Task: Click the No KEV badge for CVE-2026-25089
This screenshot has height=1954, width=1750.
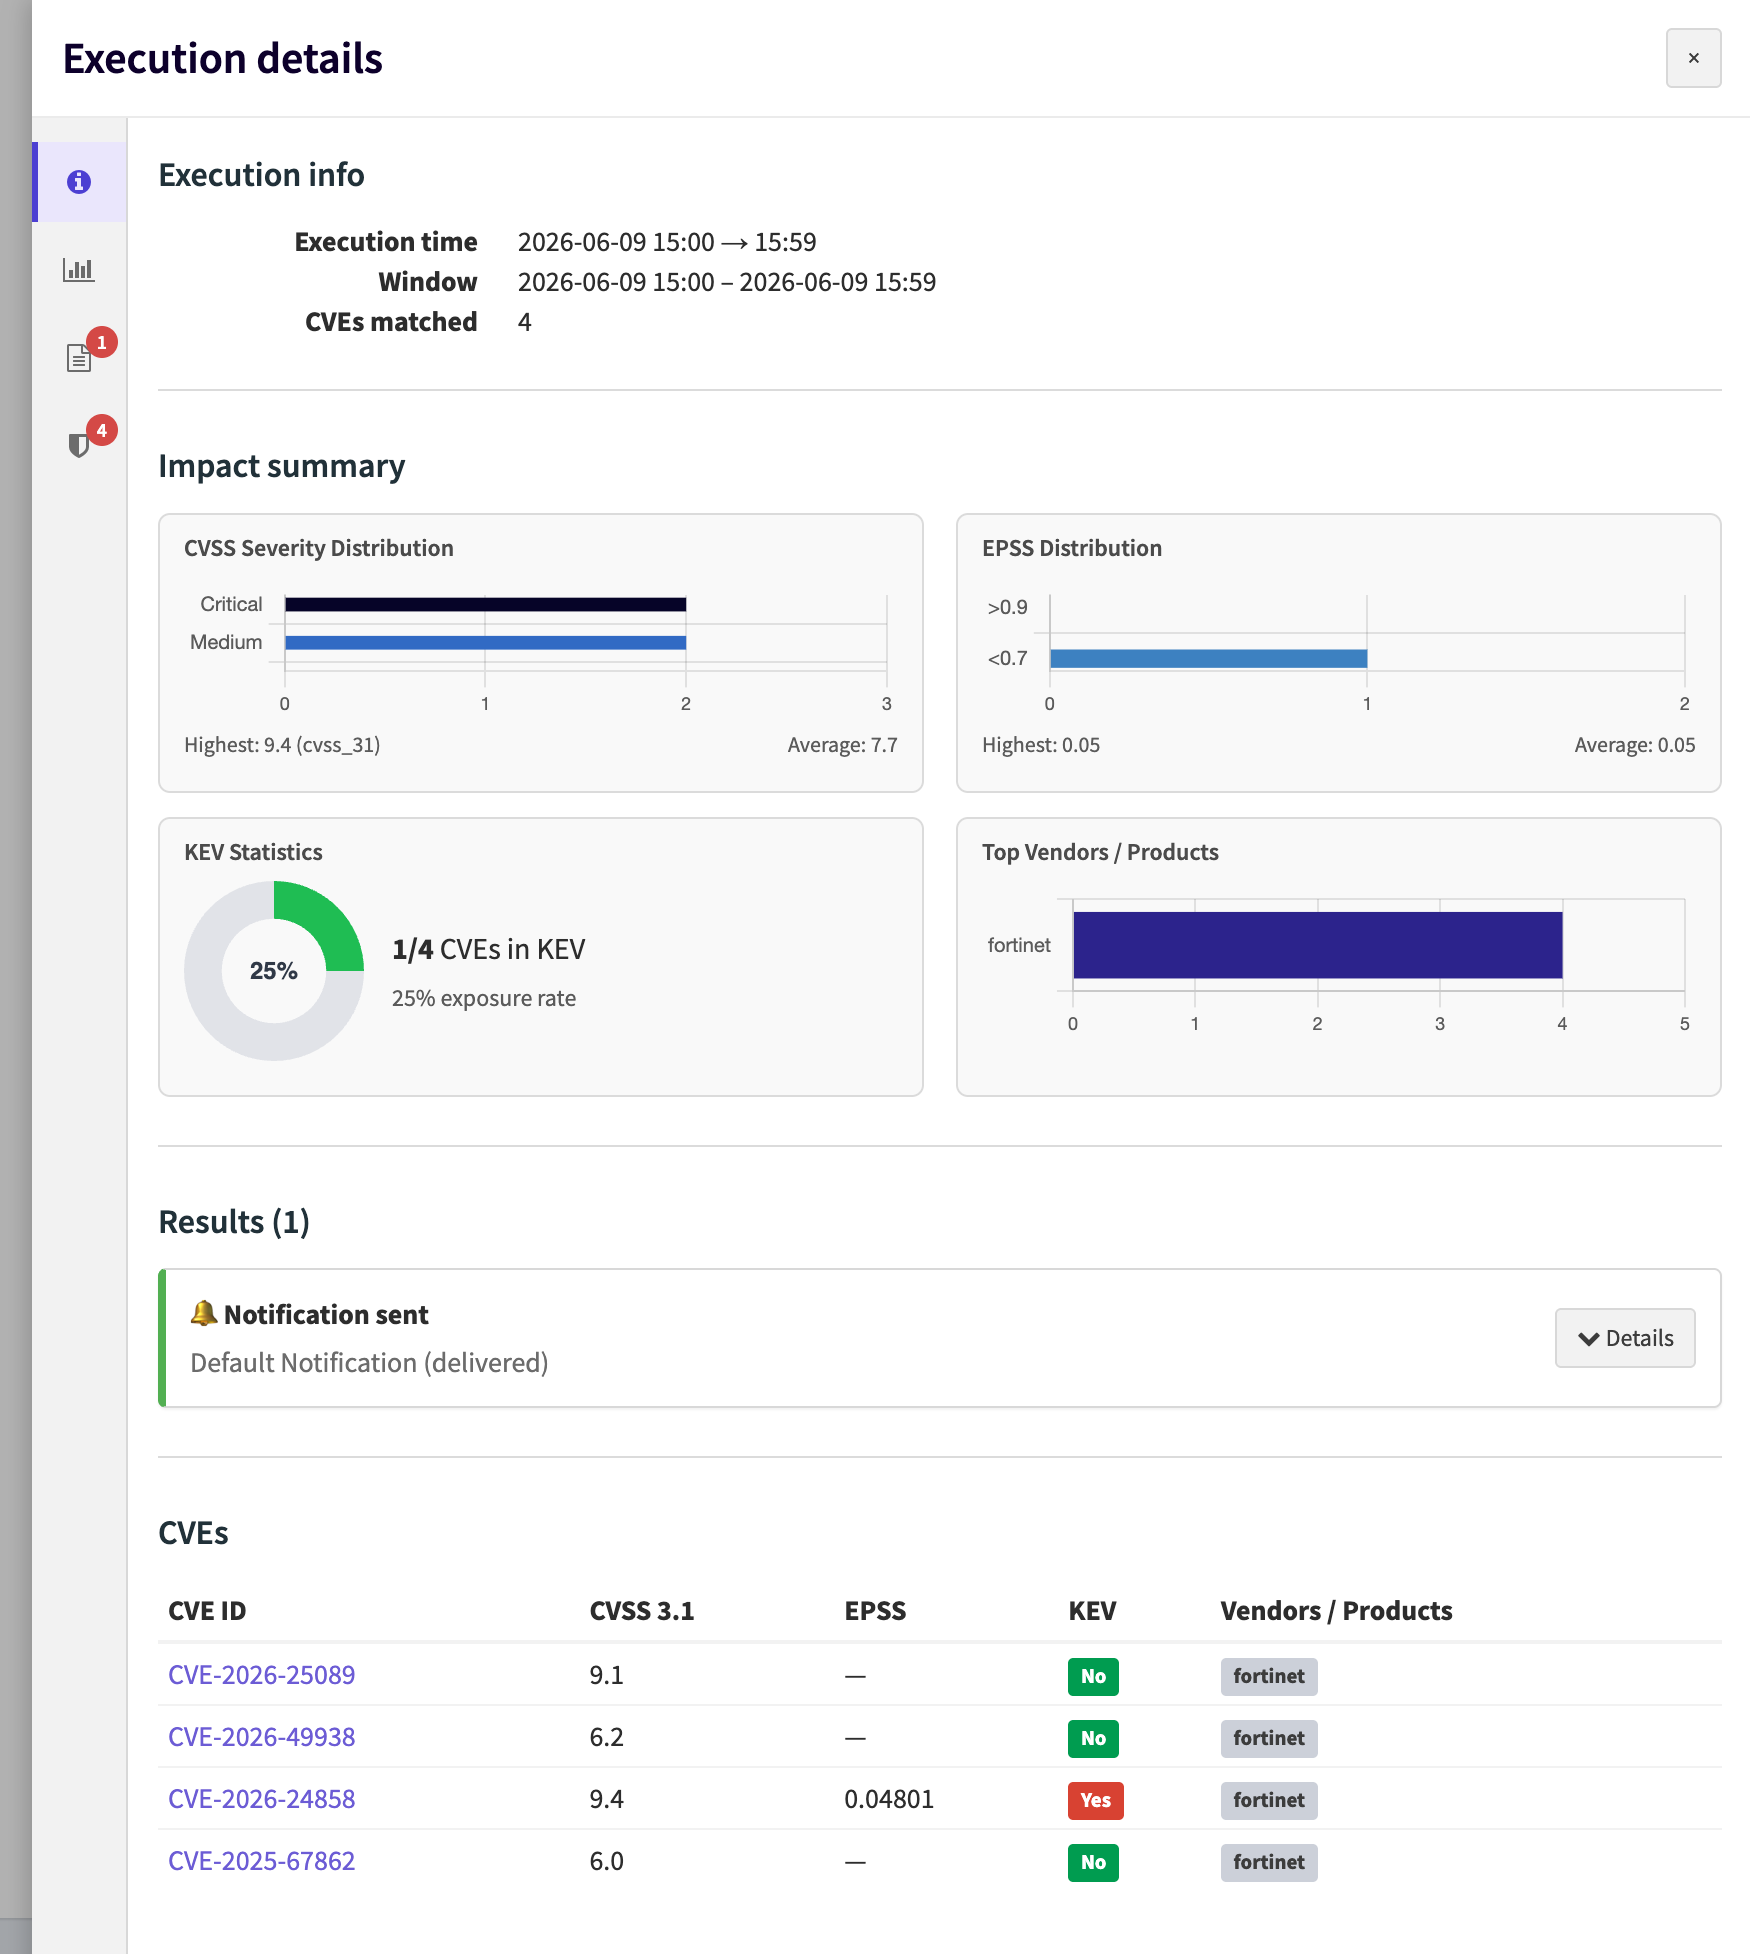Action: pos(1093,1676)
